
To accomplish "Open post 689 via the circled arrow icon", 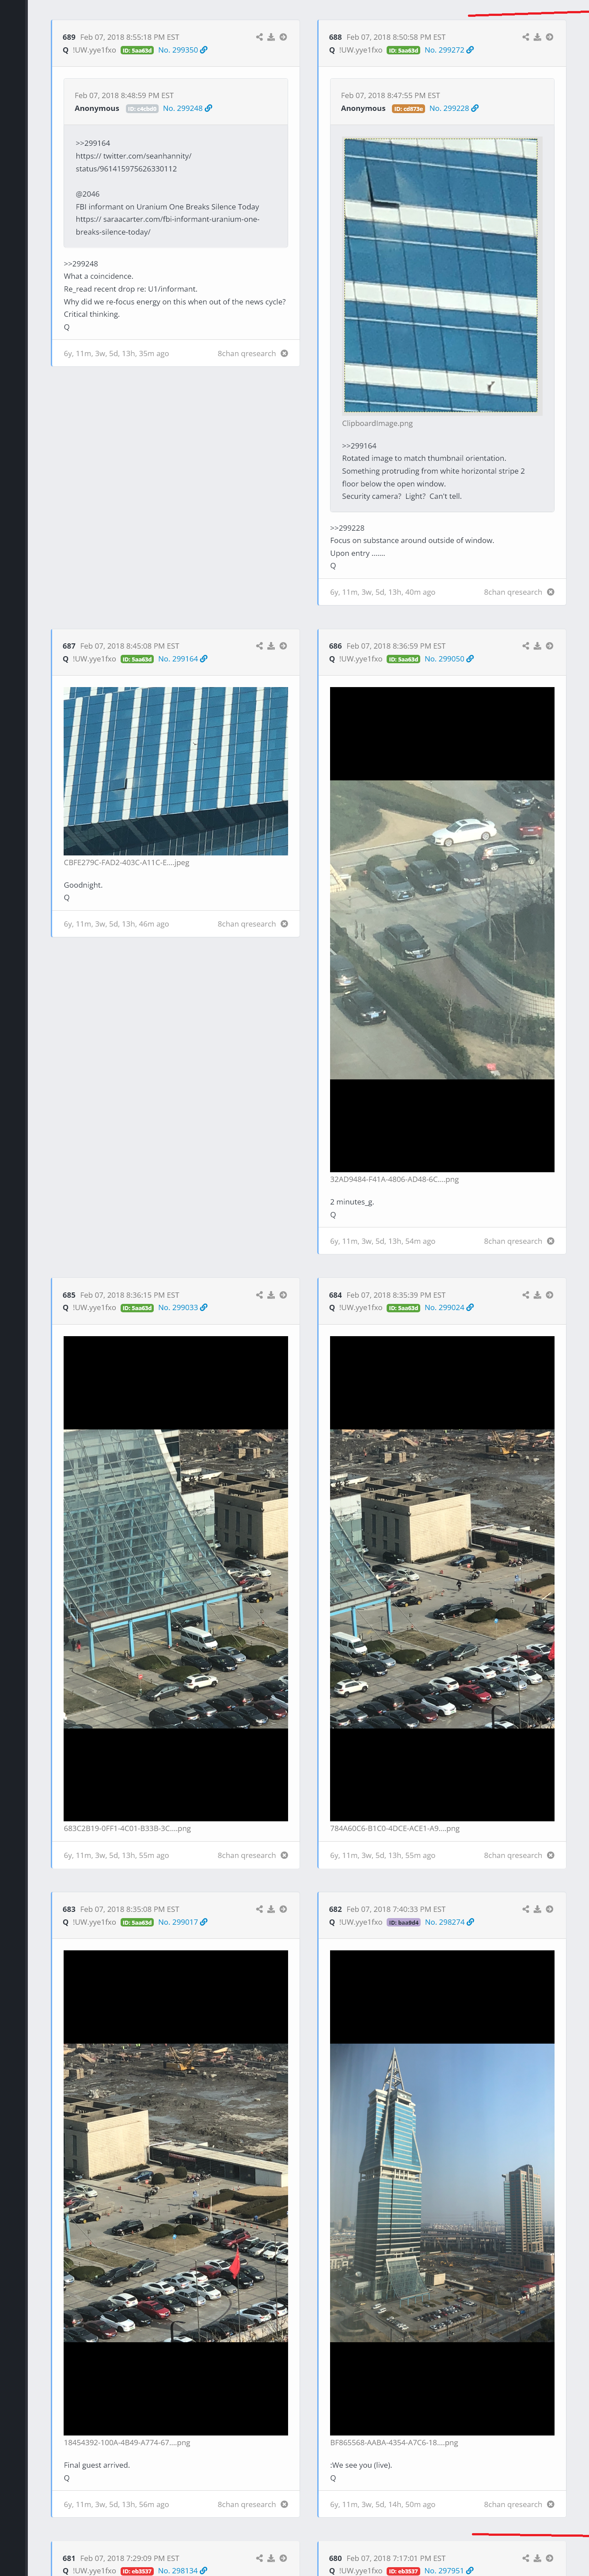I will click(283, 37).
